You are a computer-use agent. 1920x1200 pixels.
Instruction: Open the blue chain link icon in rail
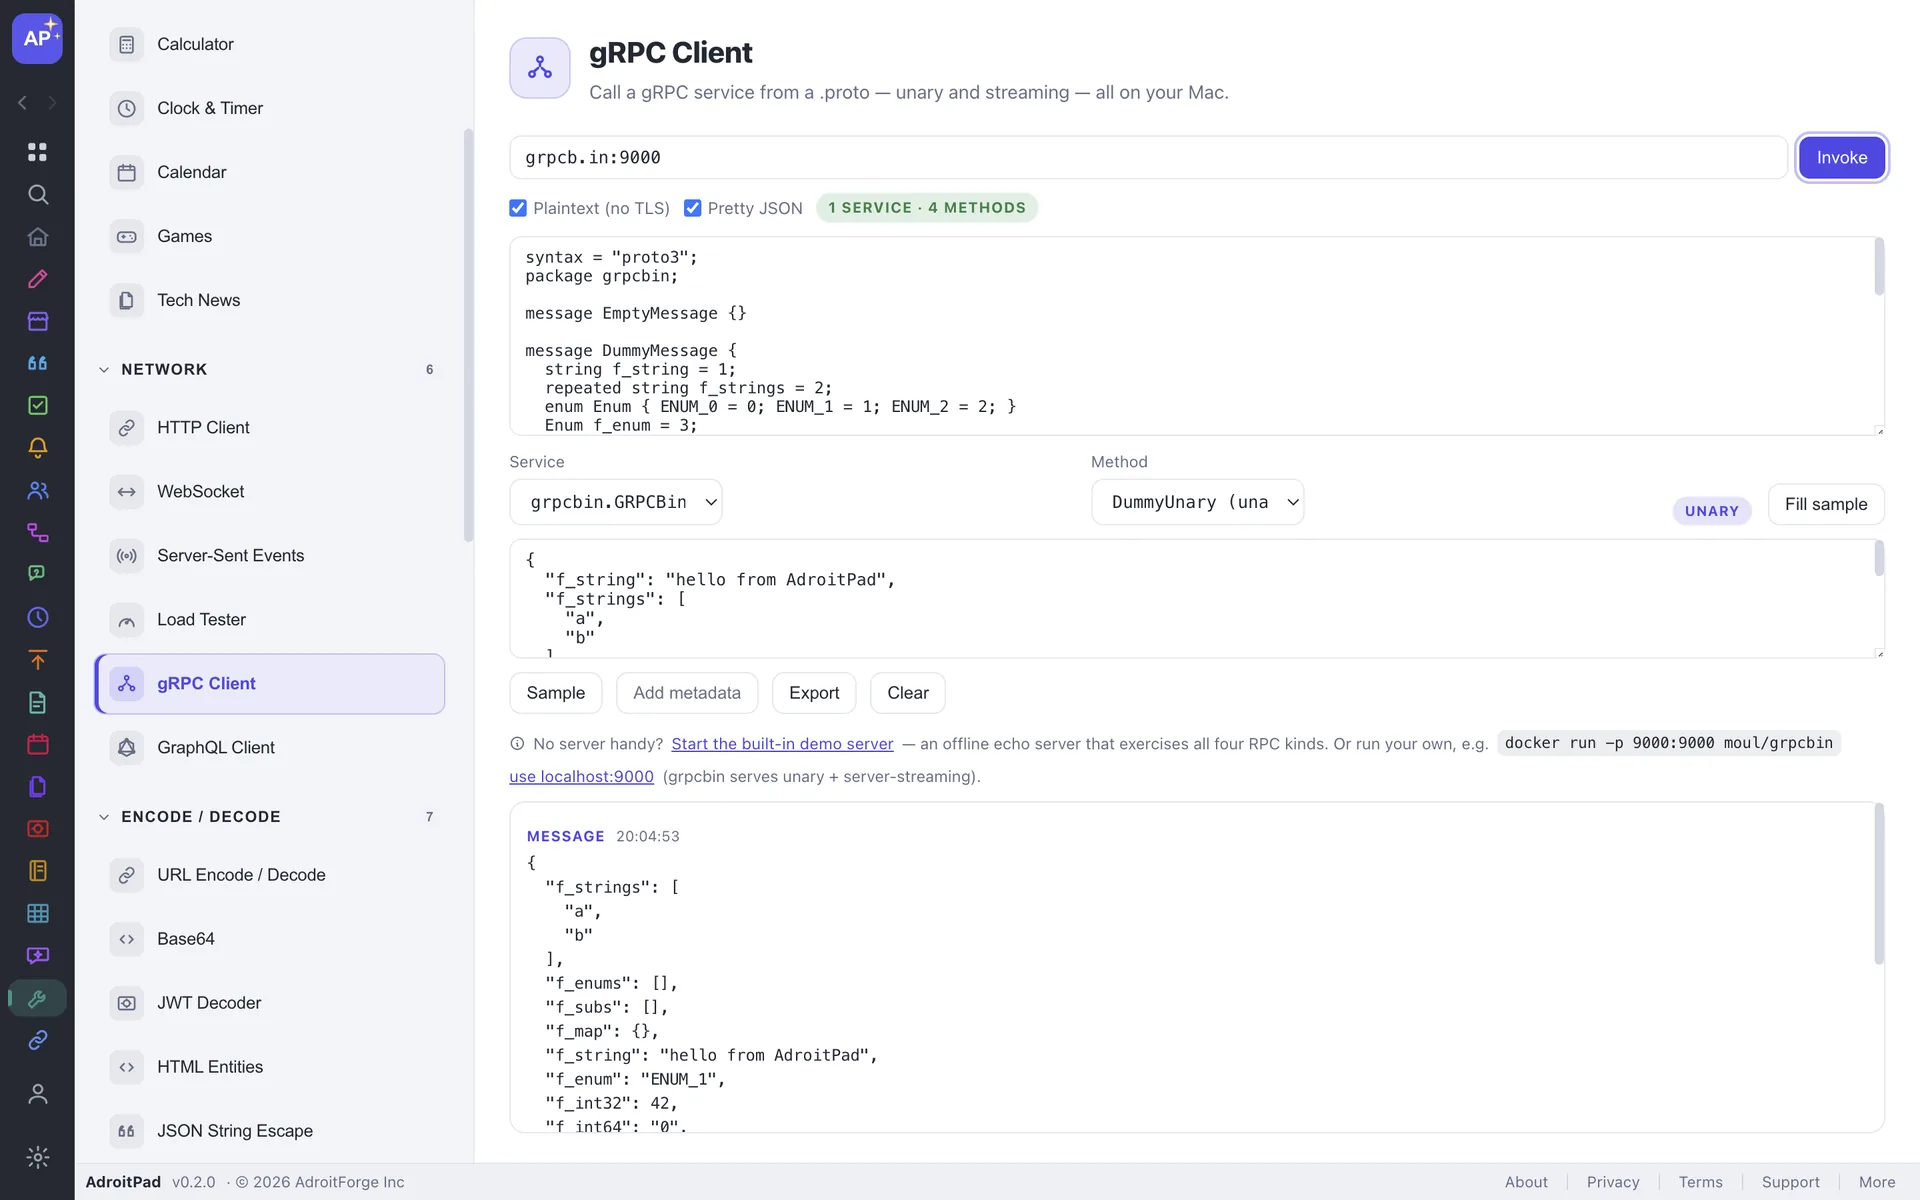click(x=37, y=1040)
